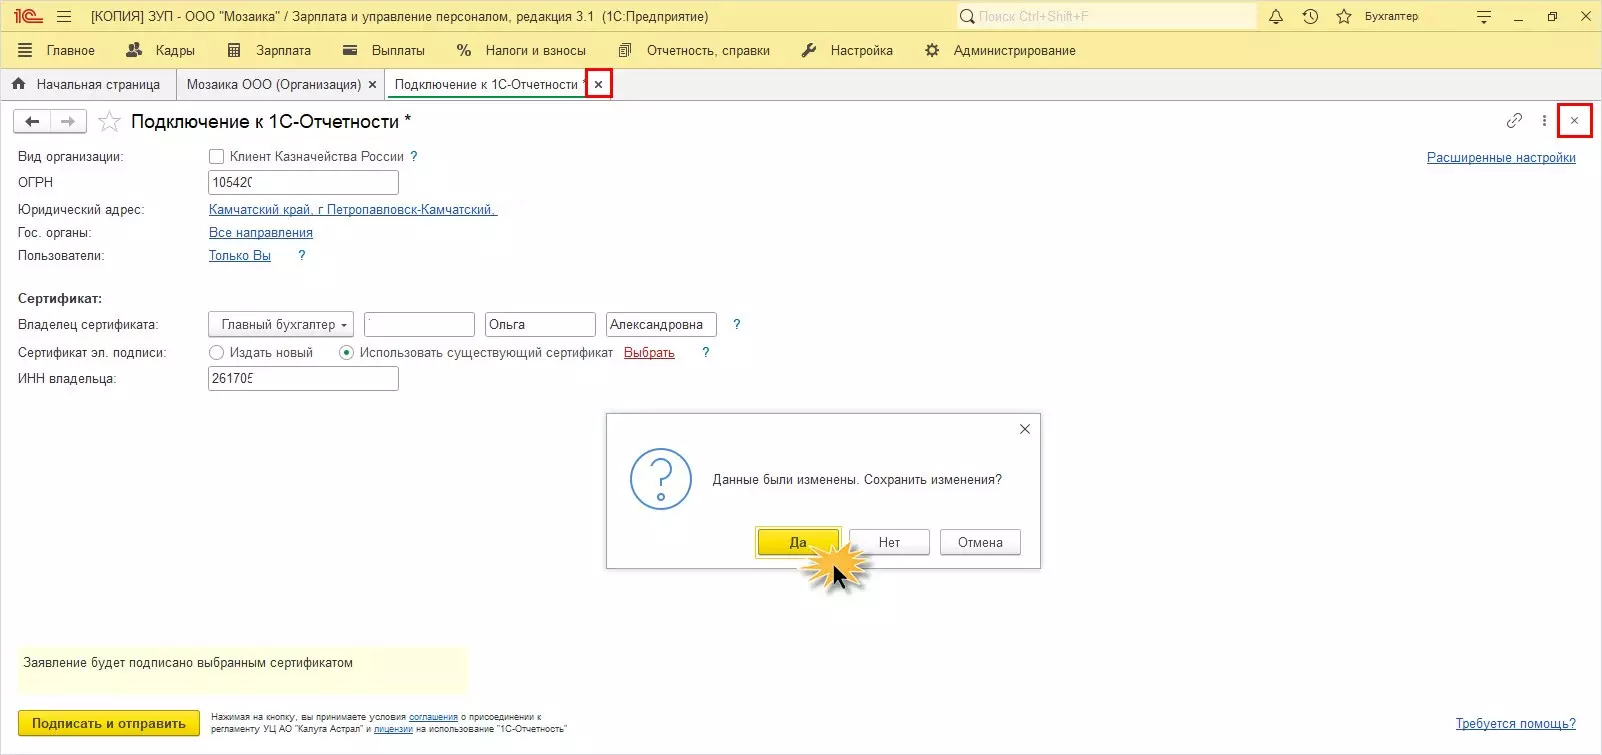
Task: Select Подключение к 1С-Отчетности tab
Action: 486,85
